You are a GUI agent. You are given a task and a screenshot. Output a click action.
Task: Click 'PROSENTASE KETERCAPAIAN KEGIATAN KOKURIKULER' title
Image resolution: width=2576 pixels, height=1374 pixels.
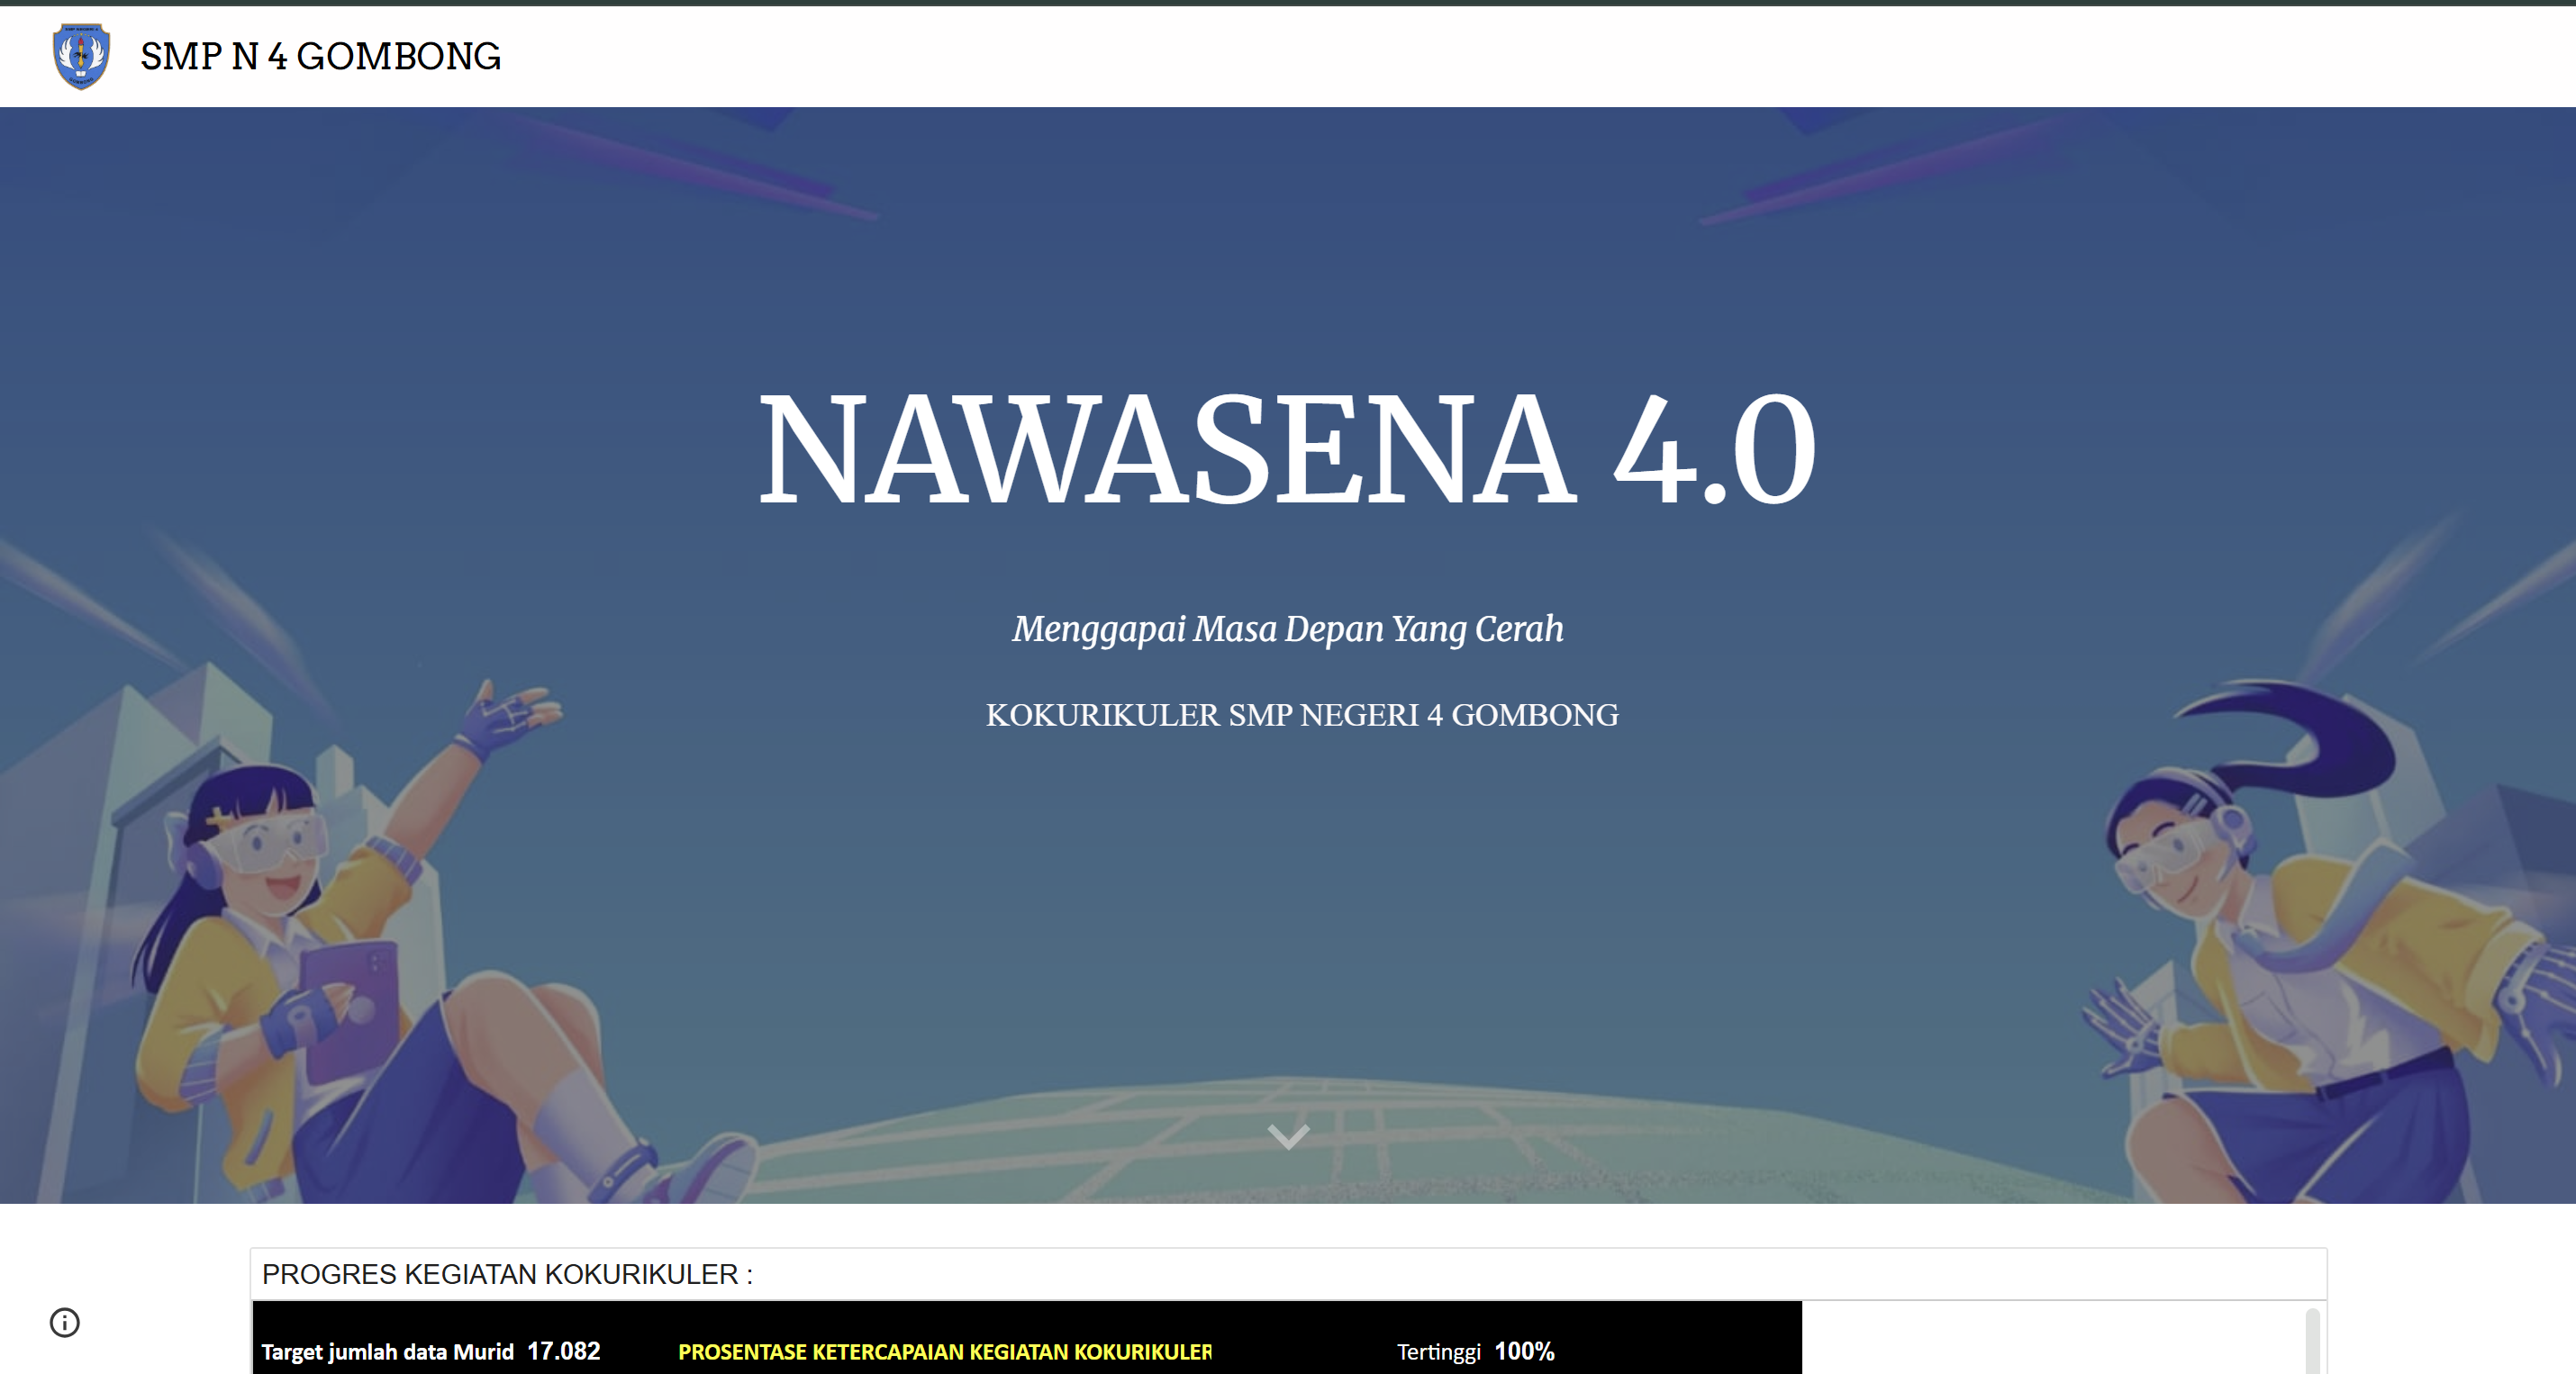(945, 1352)
